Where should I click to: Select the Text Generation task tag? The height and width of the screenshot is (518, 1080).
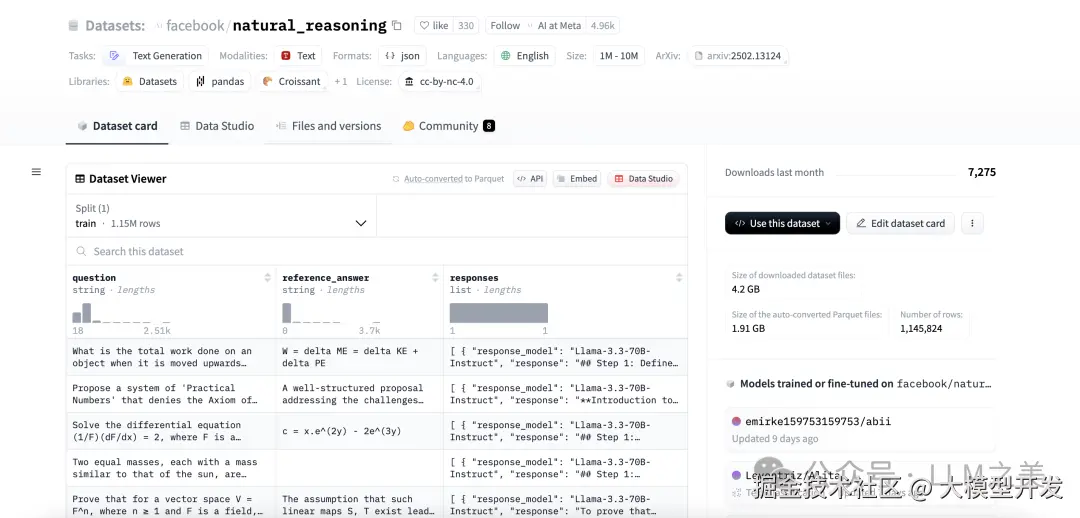(x=156, y=56)
